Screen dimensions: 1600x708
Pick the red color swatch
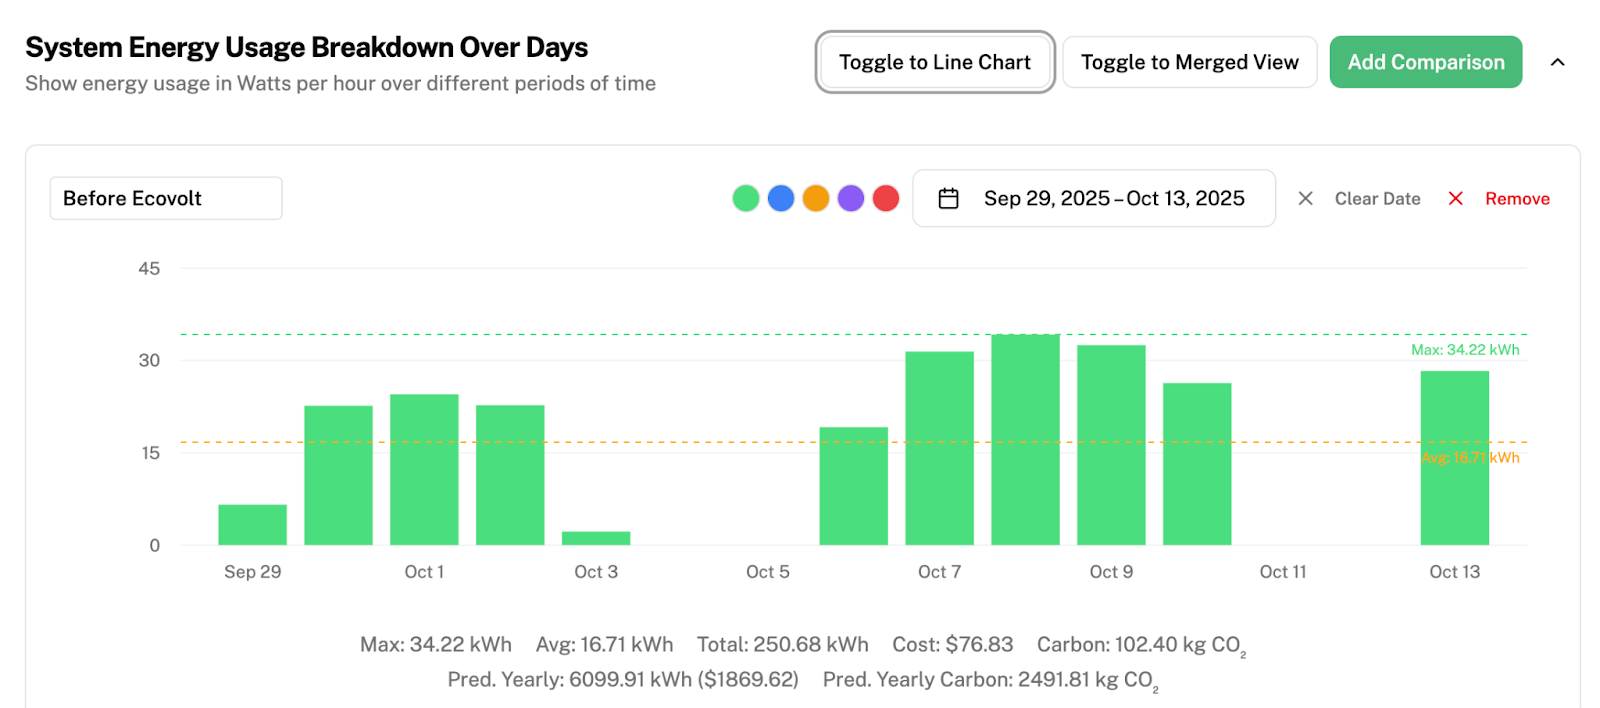tap(886, 198)
